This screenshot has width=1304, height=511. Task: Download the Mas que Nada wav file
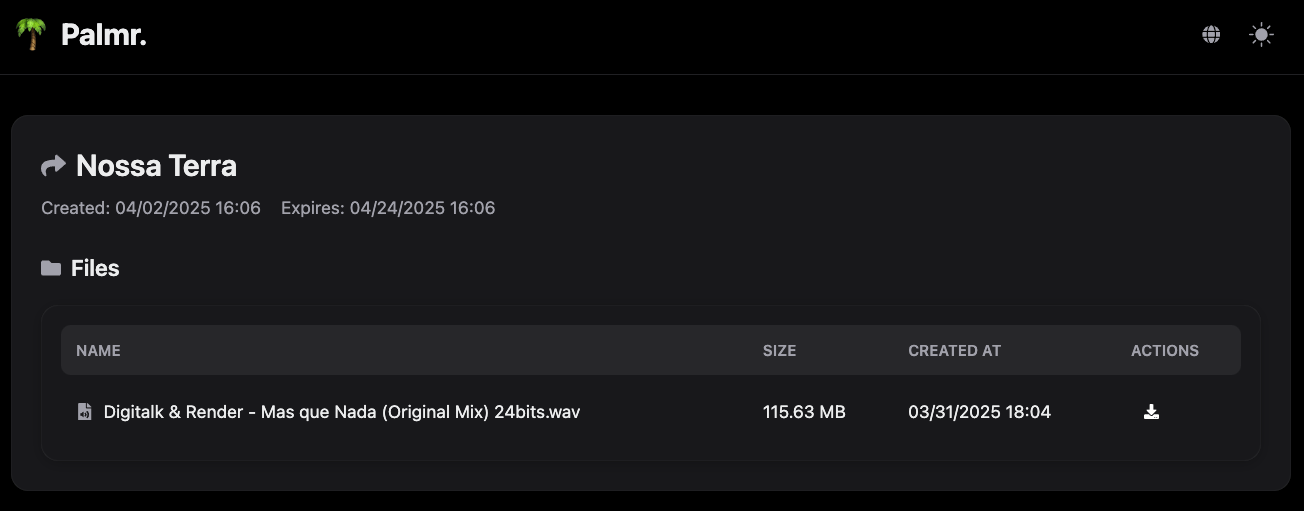[1151, 412]
